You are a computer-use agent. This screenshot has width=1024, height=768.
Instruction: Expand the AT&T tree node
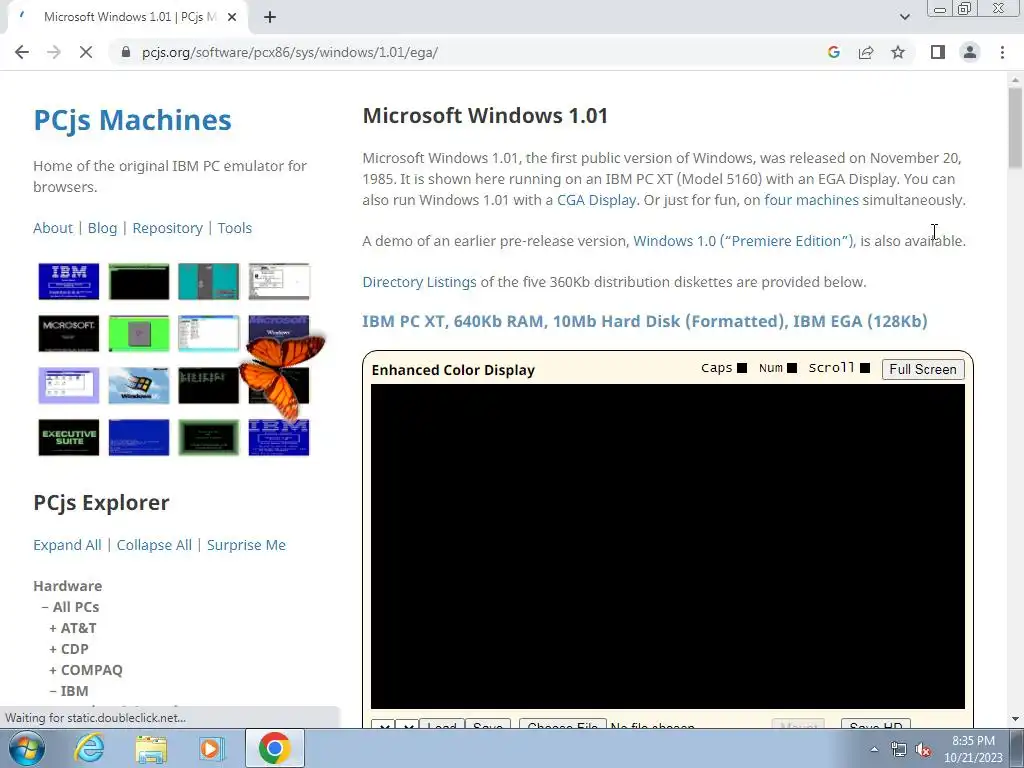[73, 628]
